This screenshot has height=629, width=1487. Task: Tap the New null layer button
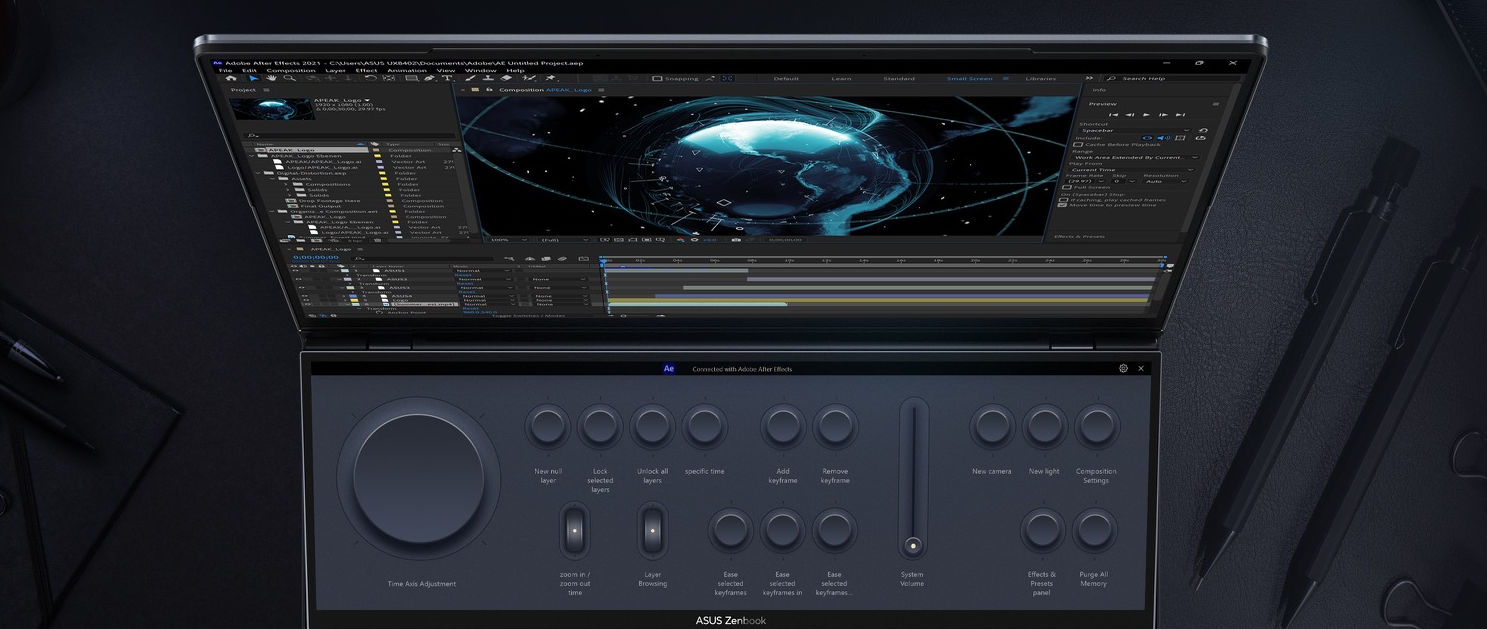click(x=548, y=427)
